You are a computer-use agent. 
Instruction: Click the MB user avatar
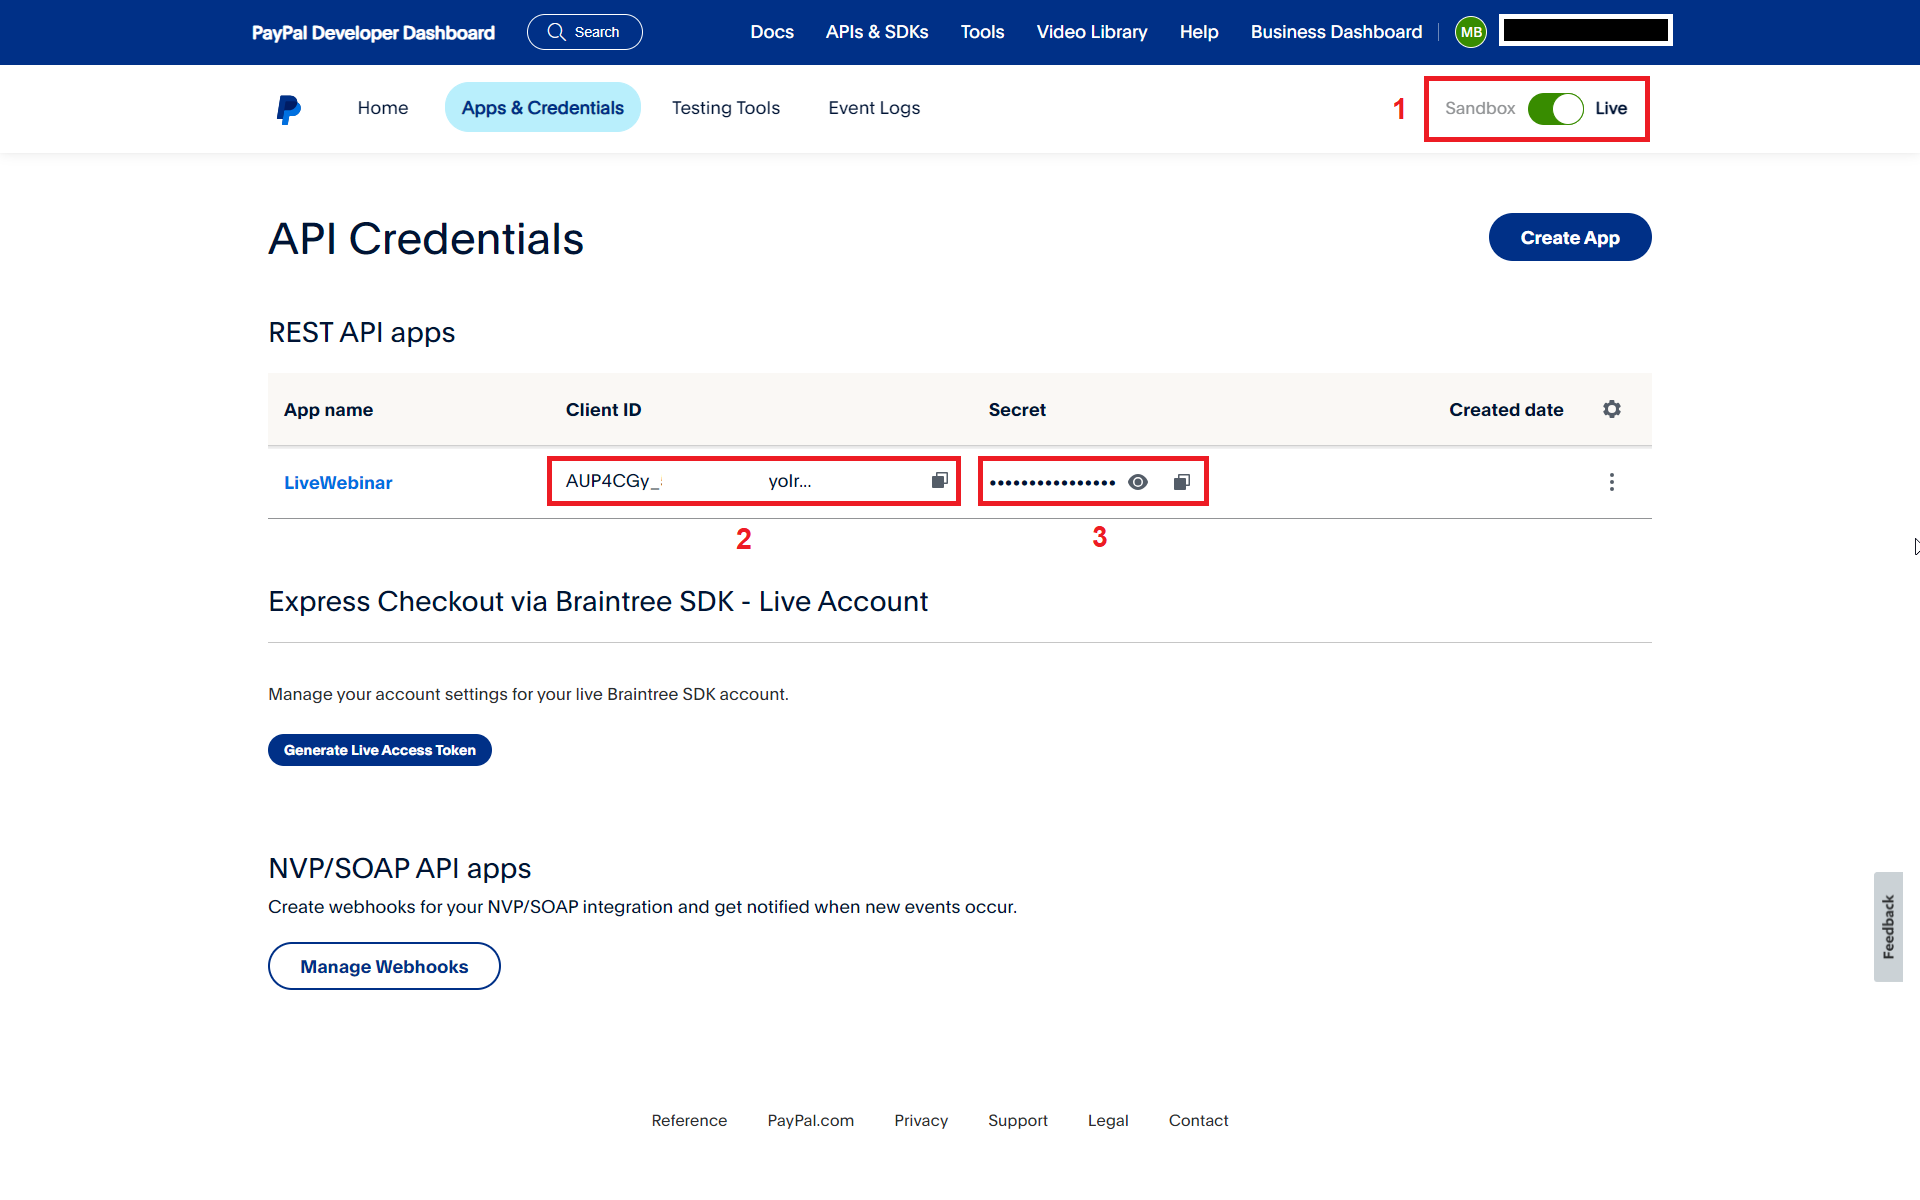(x=1470, y=32)
